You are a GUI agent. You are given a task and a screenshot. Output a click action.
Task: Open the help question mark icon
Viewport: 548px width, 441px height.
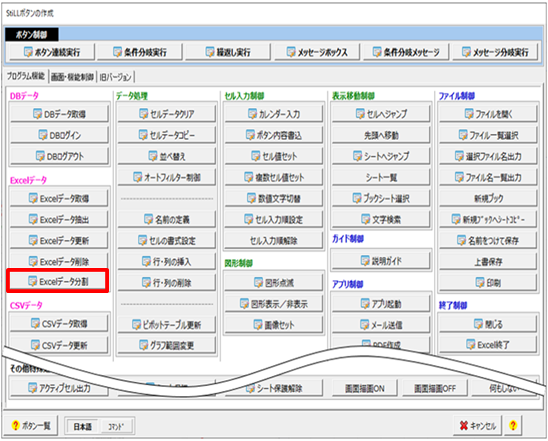513,425
